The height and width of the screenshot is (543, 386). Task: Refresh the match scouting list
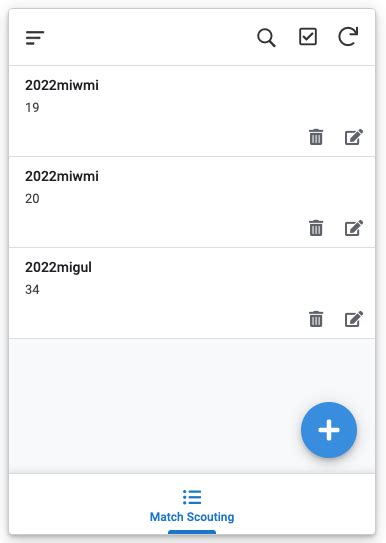(x=348, y=36)
